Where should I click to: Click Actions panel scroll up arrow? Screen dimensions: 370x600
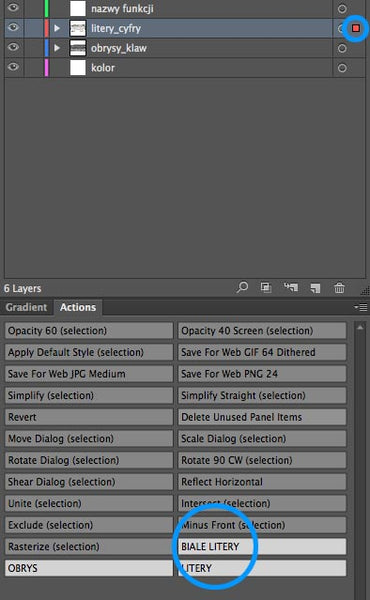point(360,327)
